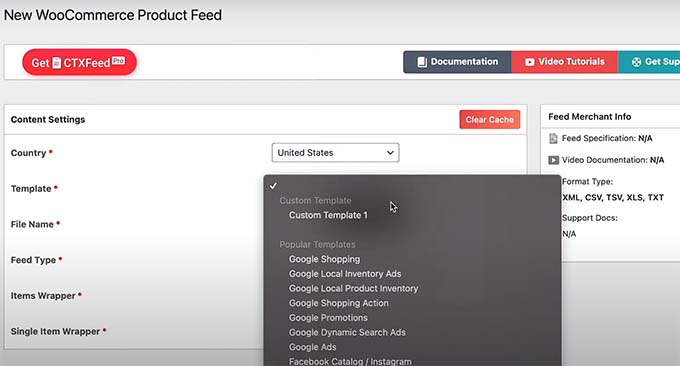Pick Google Local Inventory Ads template
Image resolution: width=680 pixels, height=366 pixels.
(345, 274)
